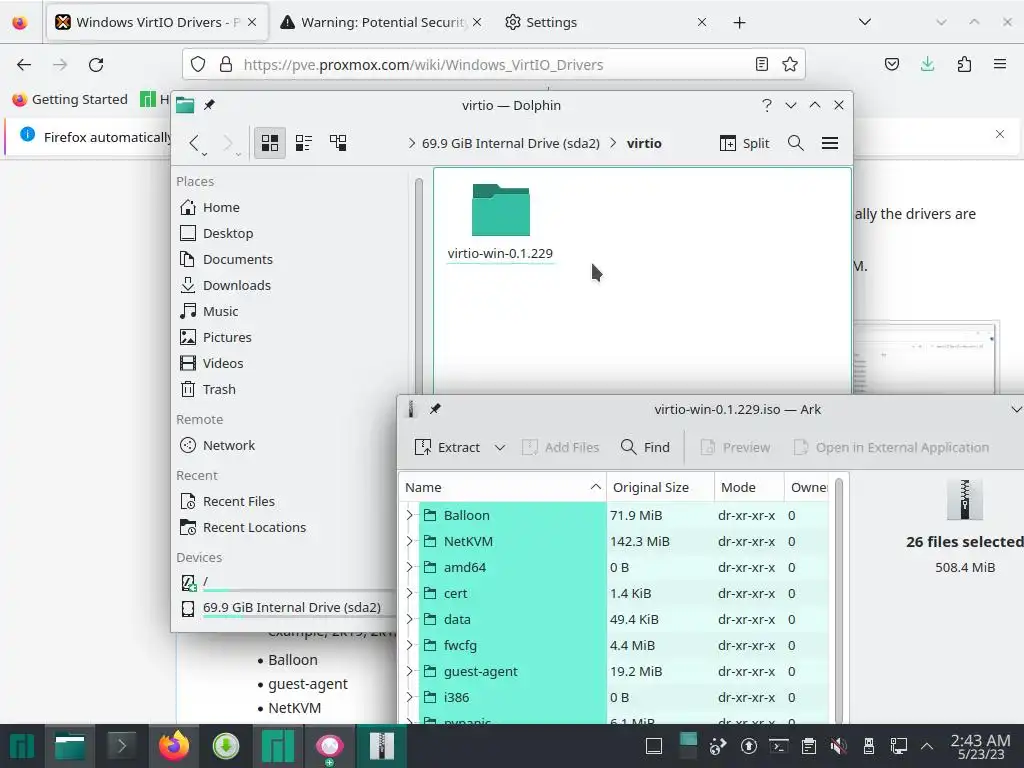Expand i386 folder in Ark

pos(409,697)
